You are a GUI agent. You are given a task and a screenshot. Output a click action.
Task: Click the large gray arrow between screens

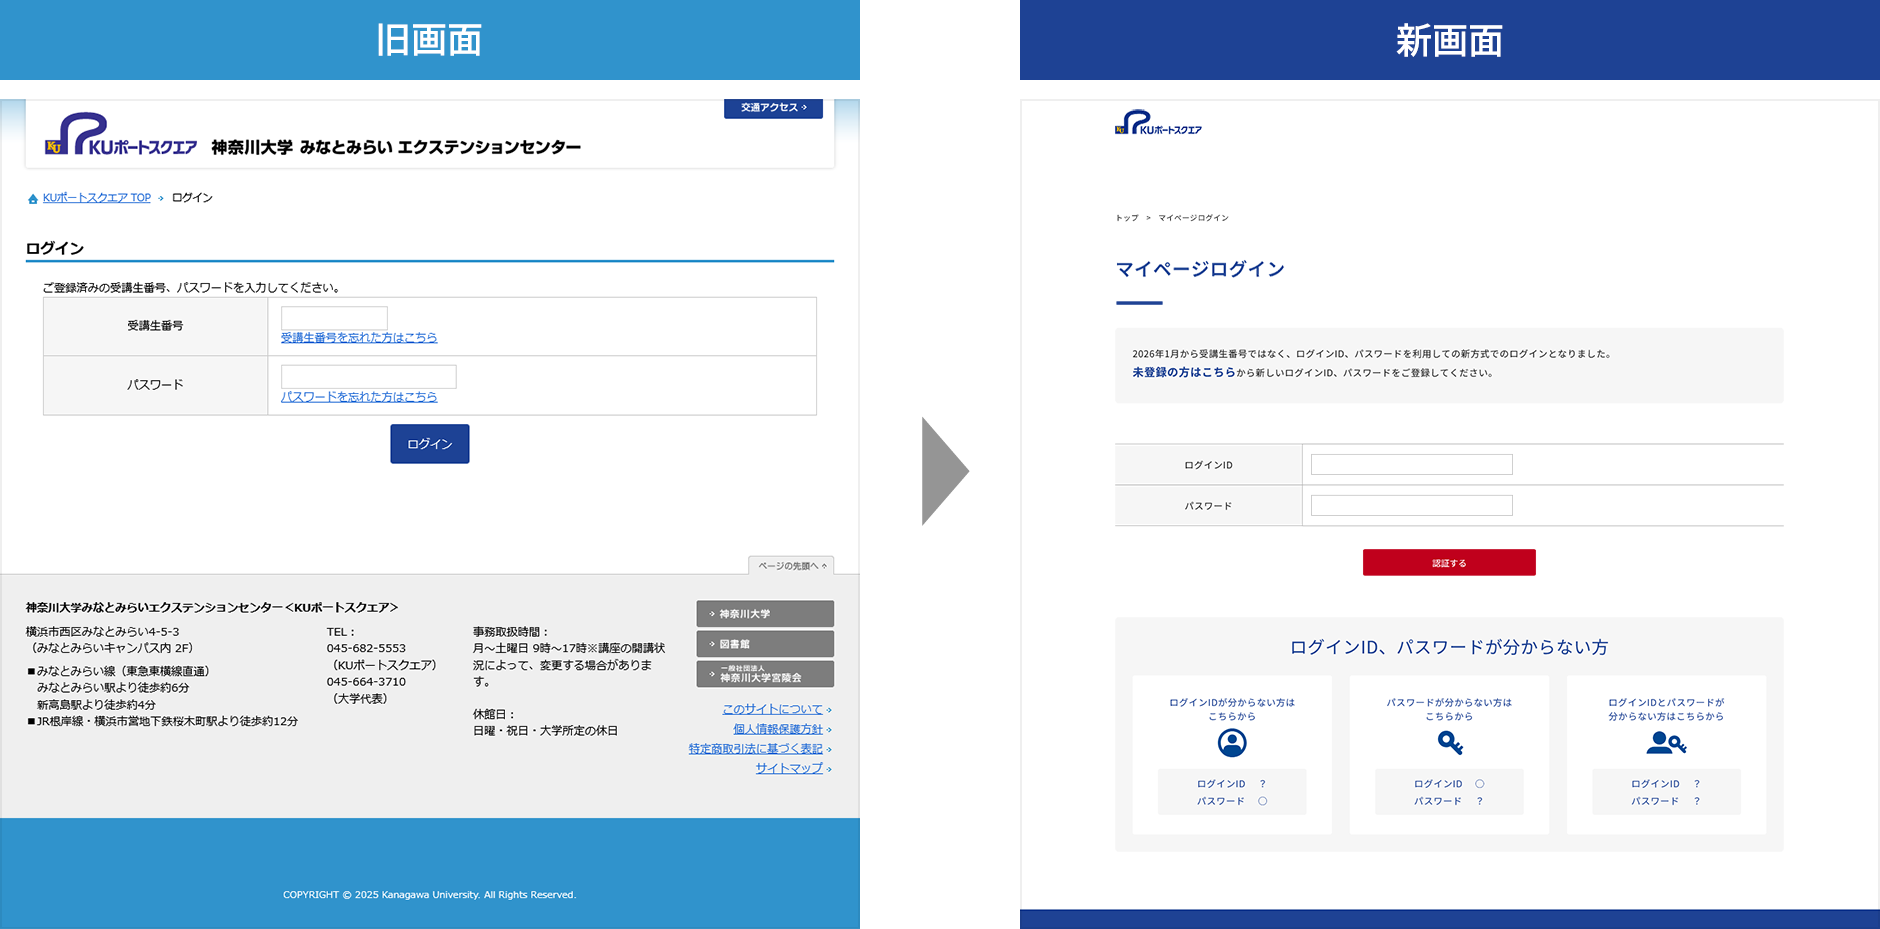(x=943, y=471)
